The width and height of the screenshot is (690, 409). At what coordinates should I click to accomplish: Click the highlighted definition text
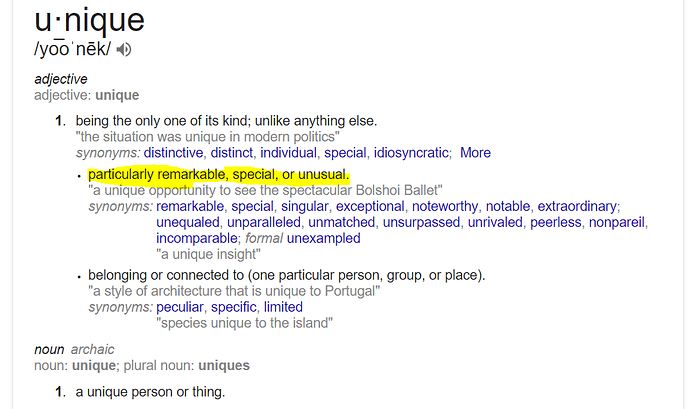coord(217,175)
